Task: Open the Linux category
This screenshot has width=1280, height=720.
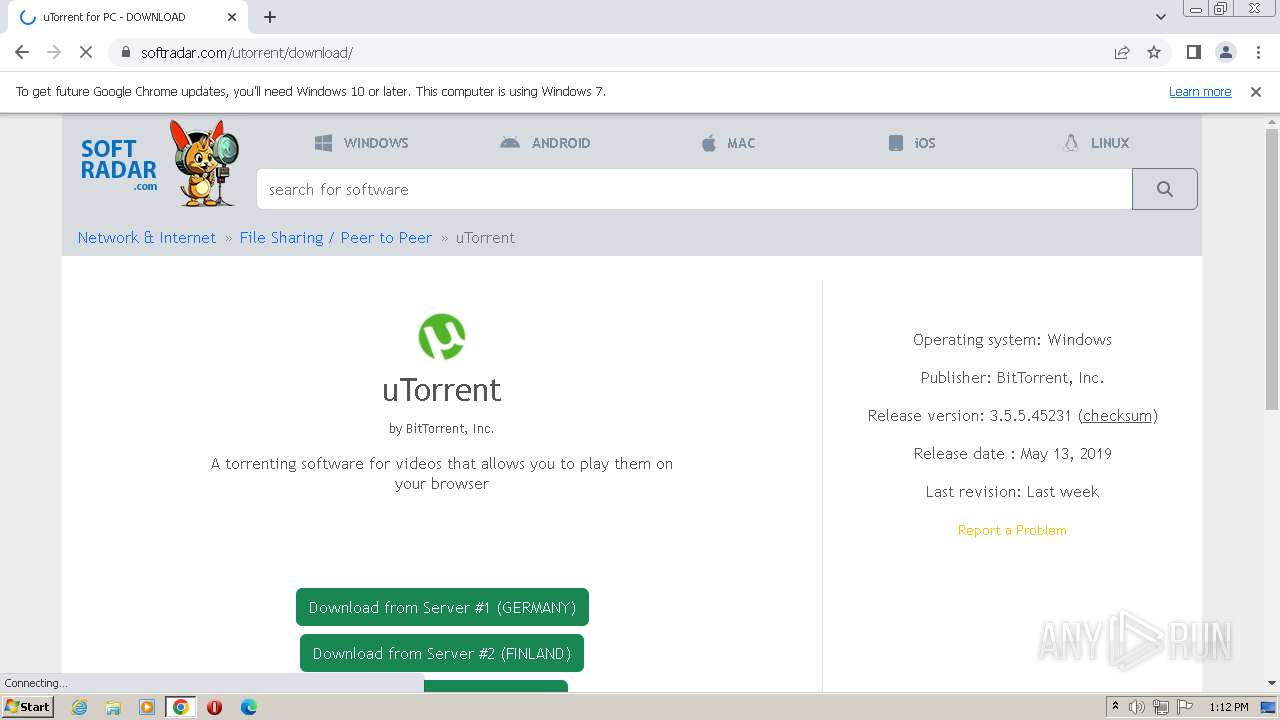Action: (x=1096, y=143)
